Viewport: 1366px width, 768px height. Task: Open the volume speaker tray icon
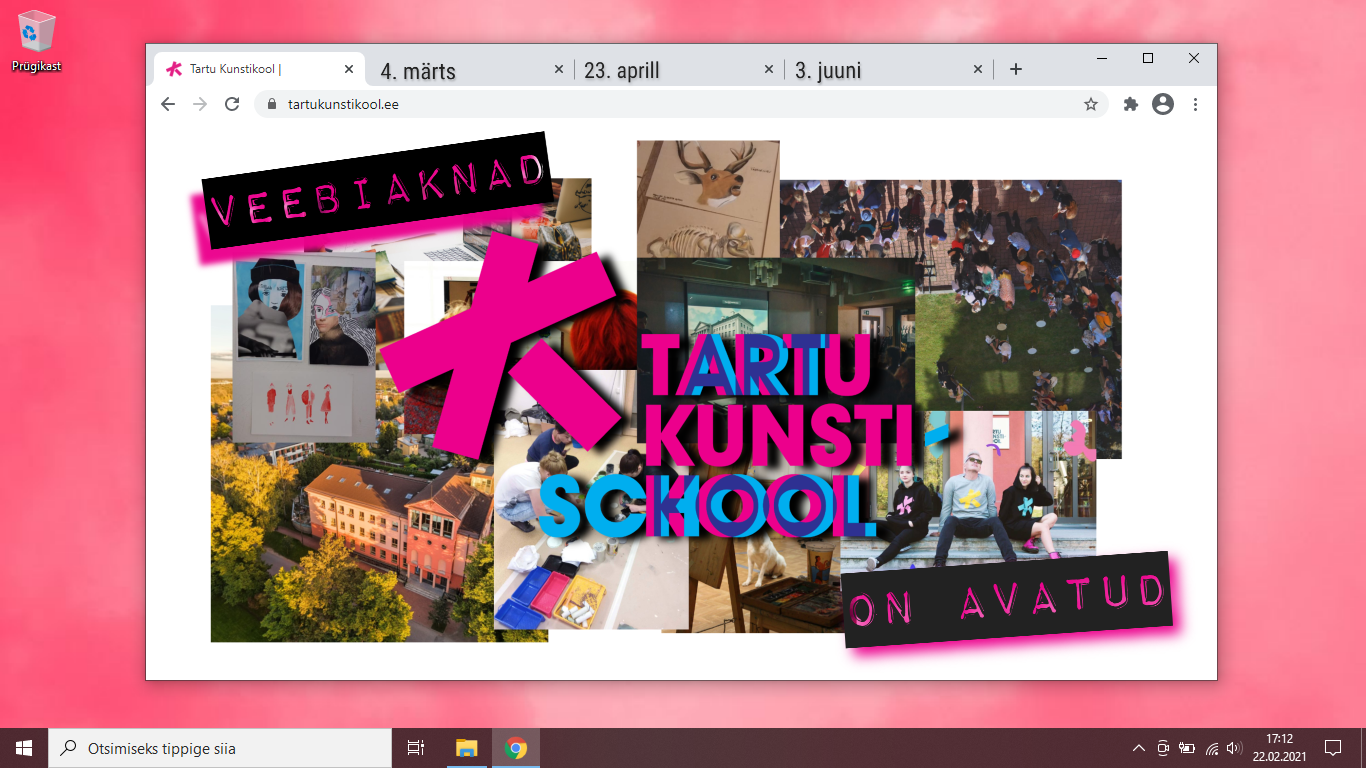pos(1234,748)
